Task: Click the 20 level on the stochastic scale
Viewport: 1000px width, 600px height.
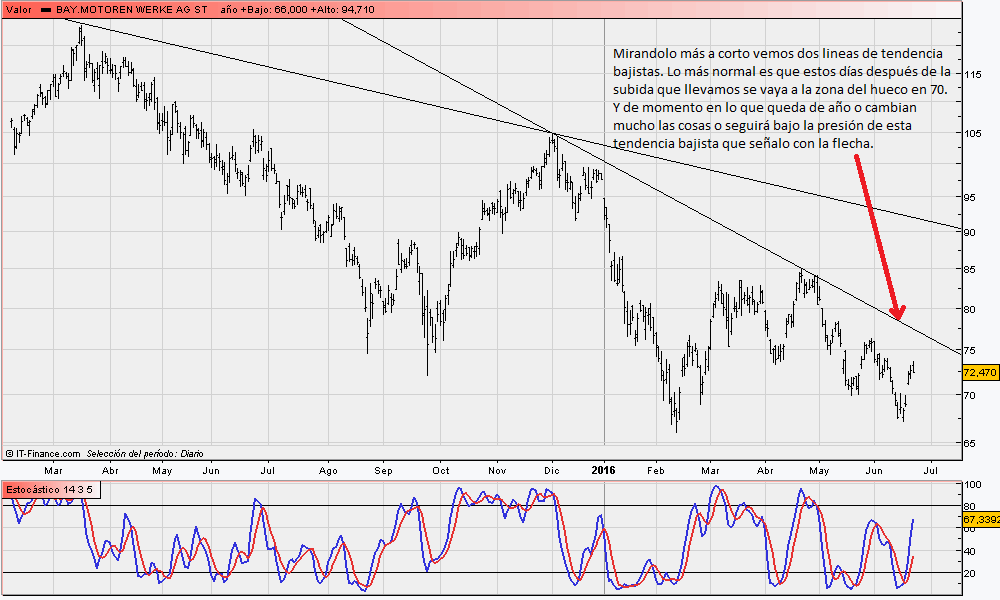Action: point(969,573)
